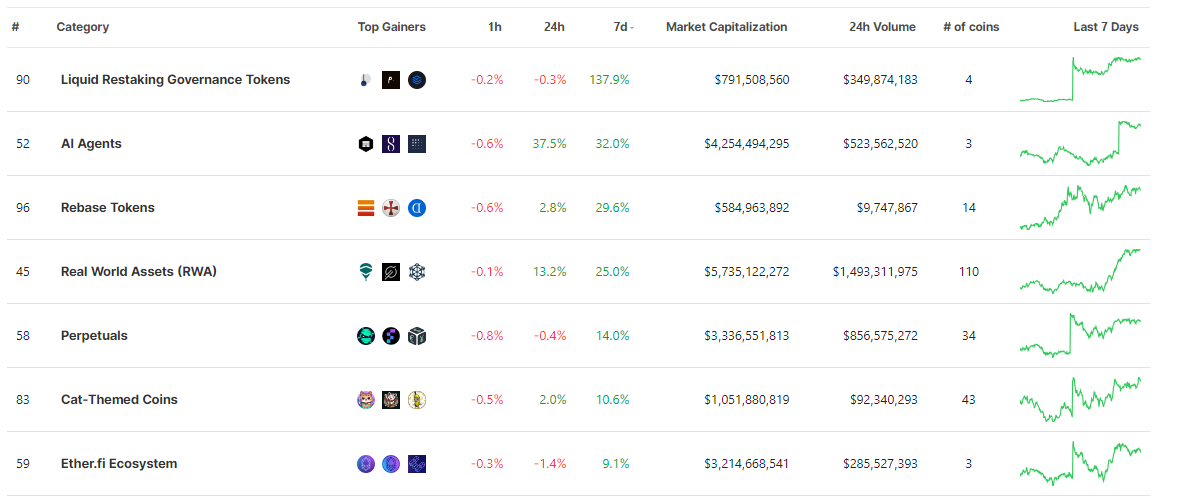
Task: Sort by 1h change column header
Action: tap(495, 27)
